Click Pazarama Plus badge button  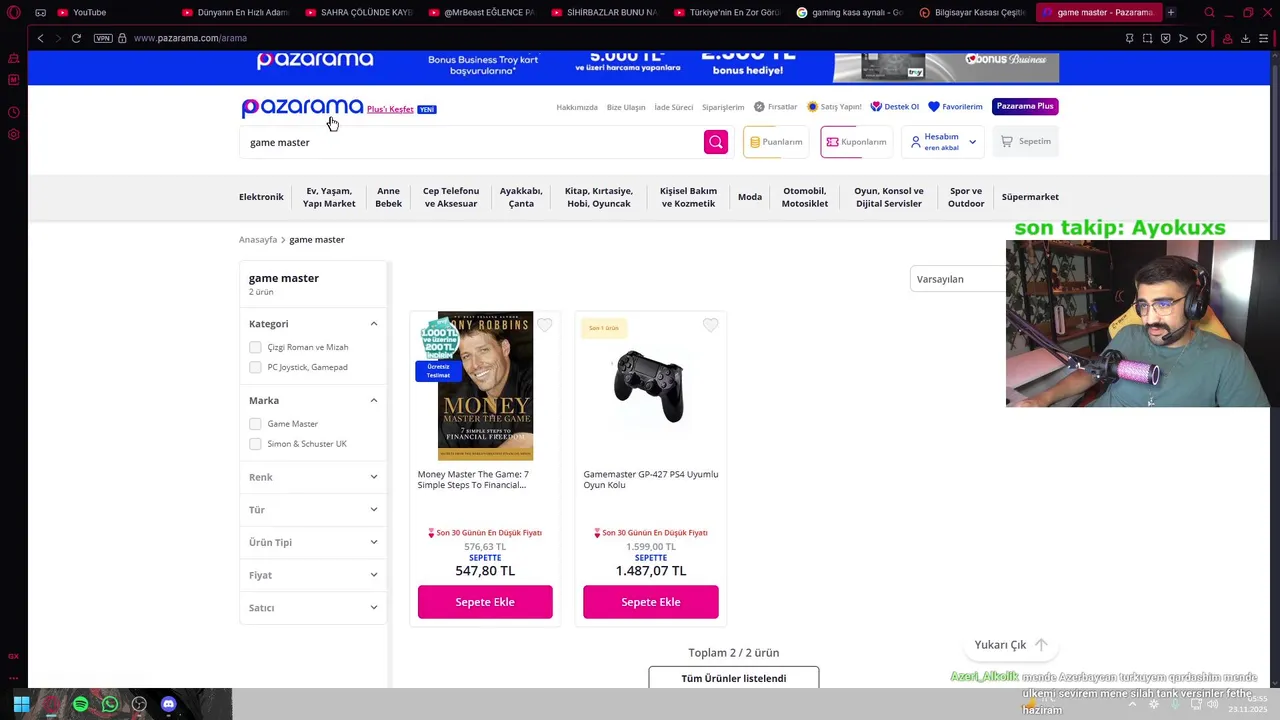1025,106
